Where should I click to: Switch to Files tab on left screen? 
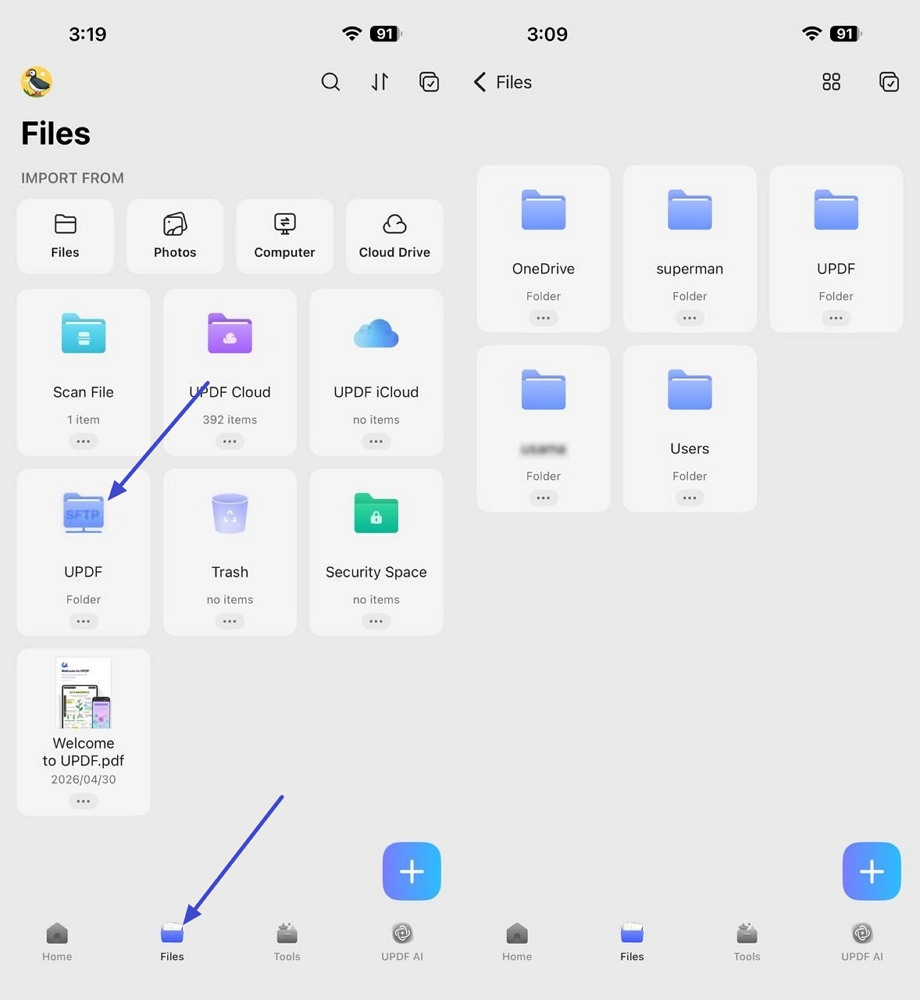click(172, 943)
